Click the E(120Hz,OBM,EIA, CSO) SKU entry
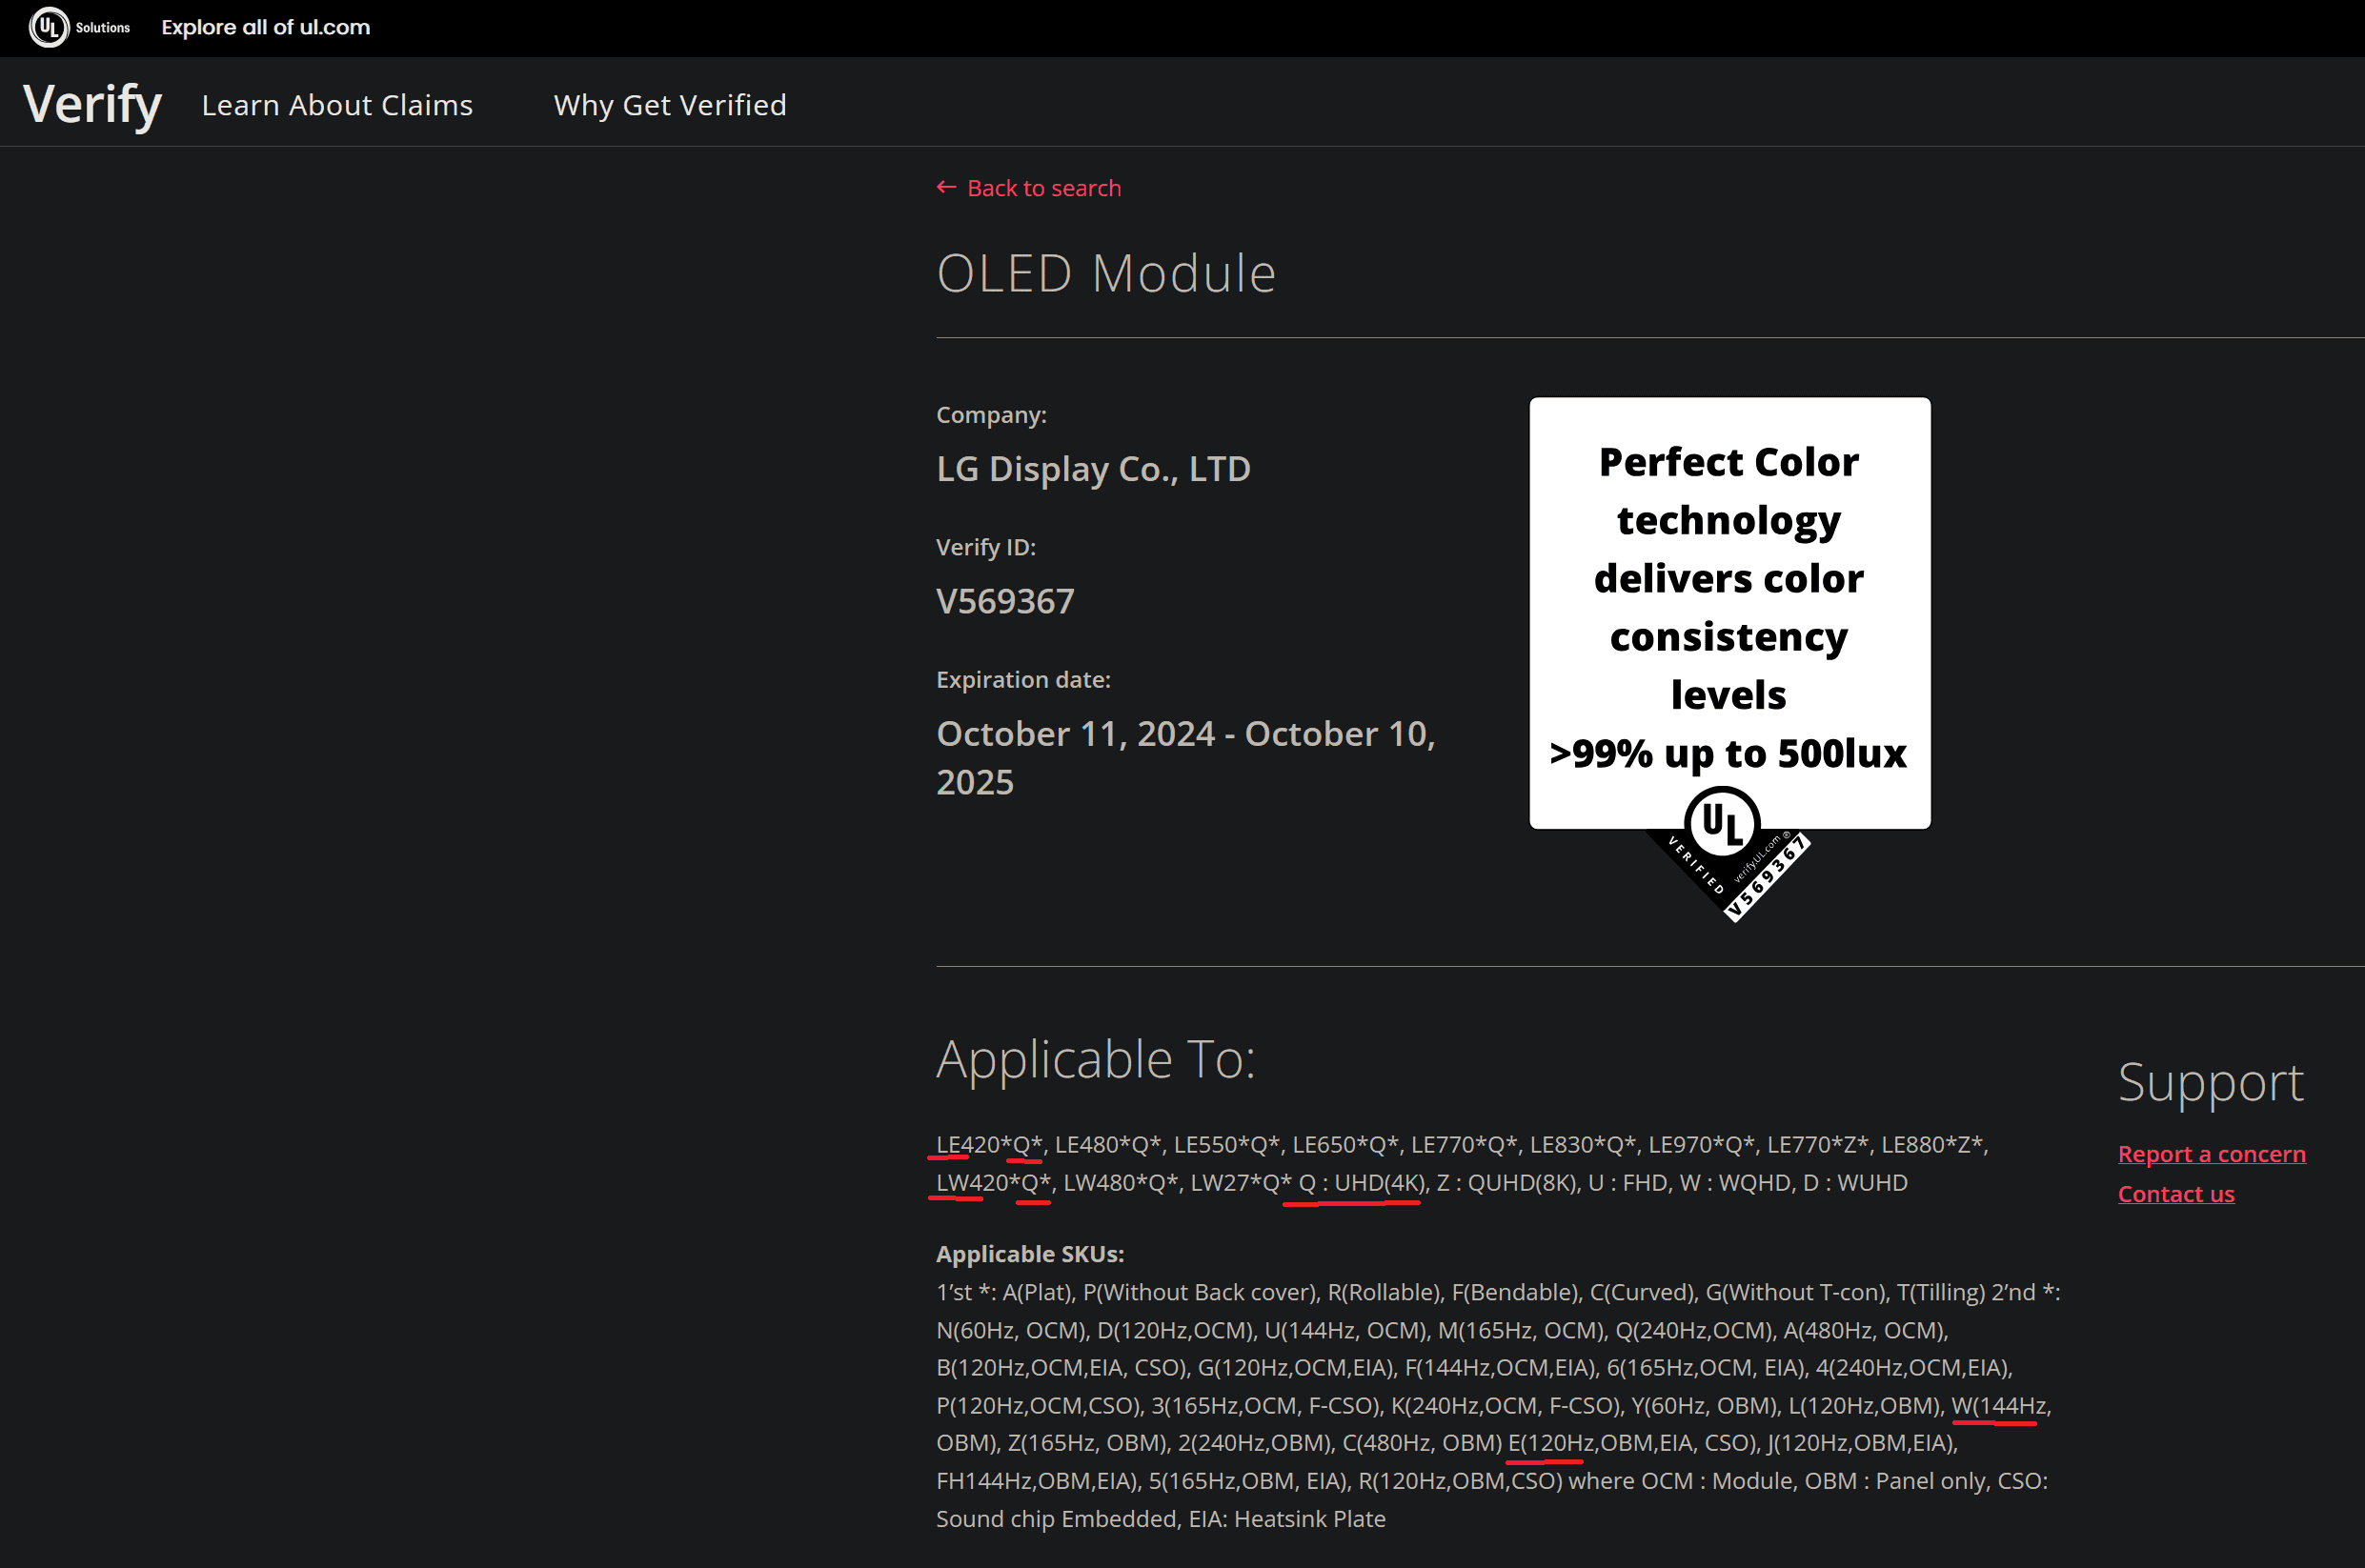The width and height of the screenshot is (2365, 1568). [x=1632, y=1442]
